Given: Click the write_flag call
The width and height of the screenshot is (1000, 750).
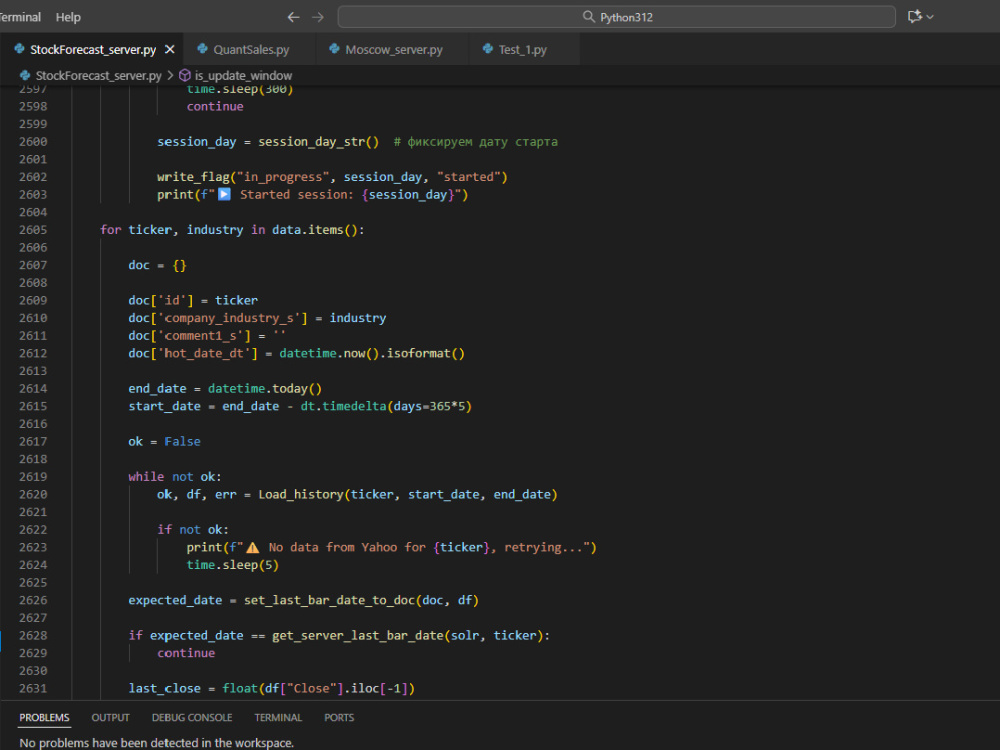Looking at the screenshot, I should (332, 177).
